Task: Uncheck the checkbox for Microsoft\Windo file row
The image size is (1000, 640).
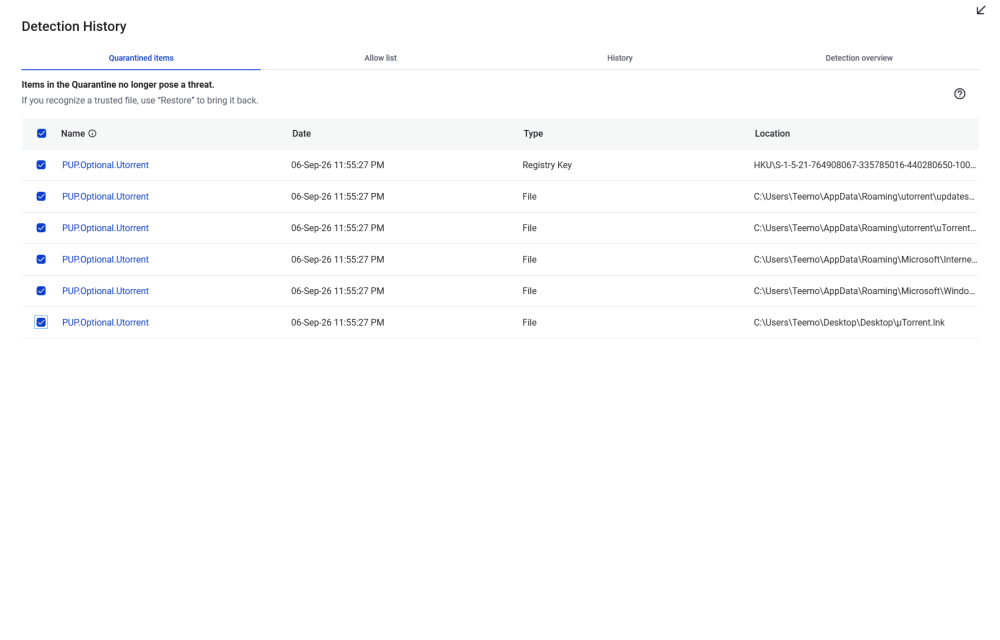Action: tap(41, 291)
